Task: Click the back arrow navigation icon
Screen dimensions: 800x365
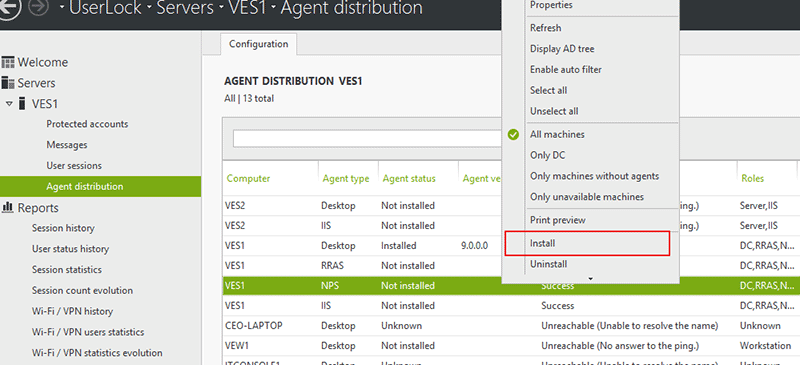Action: pyautogui.click(x=9, y=8)
